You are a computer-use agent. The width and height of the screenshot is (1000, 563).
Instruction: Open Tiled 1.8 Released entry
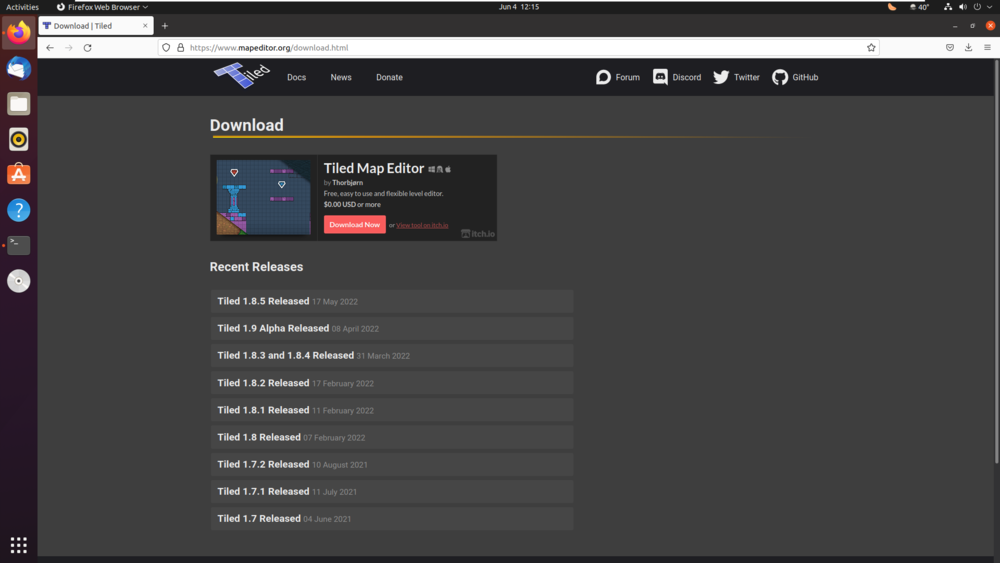392,437
